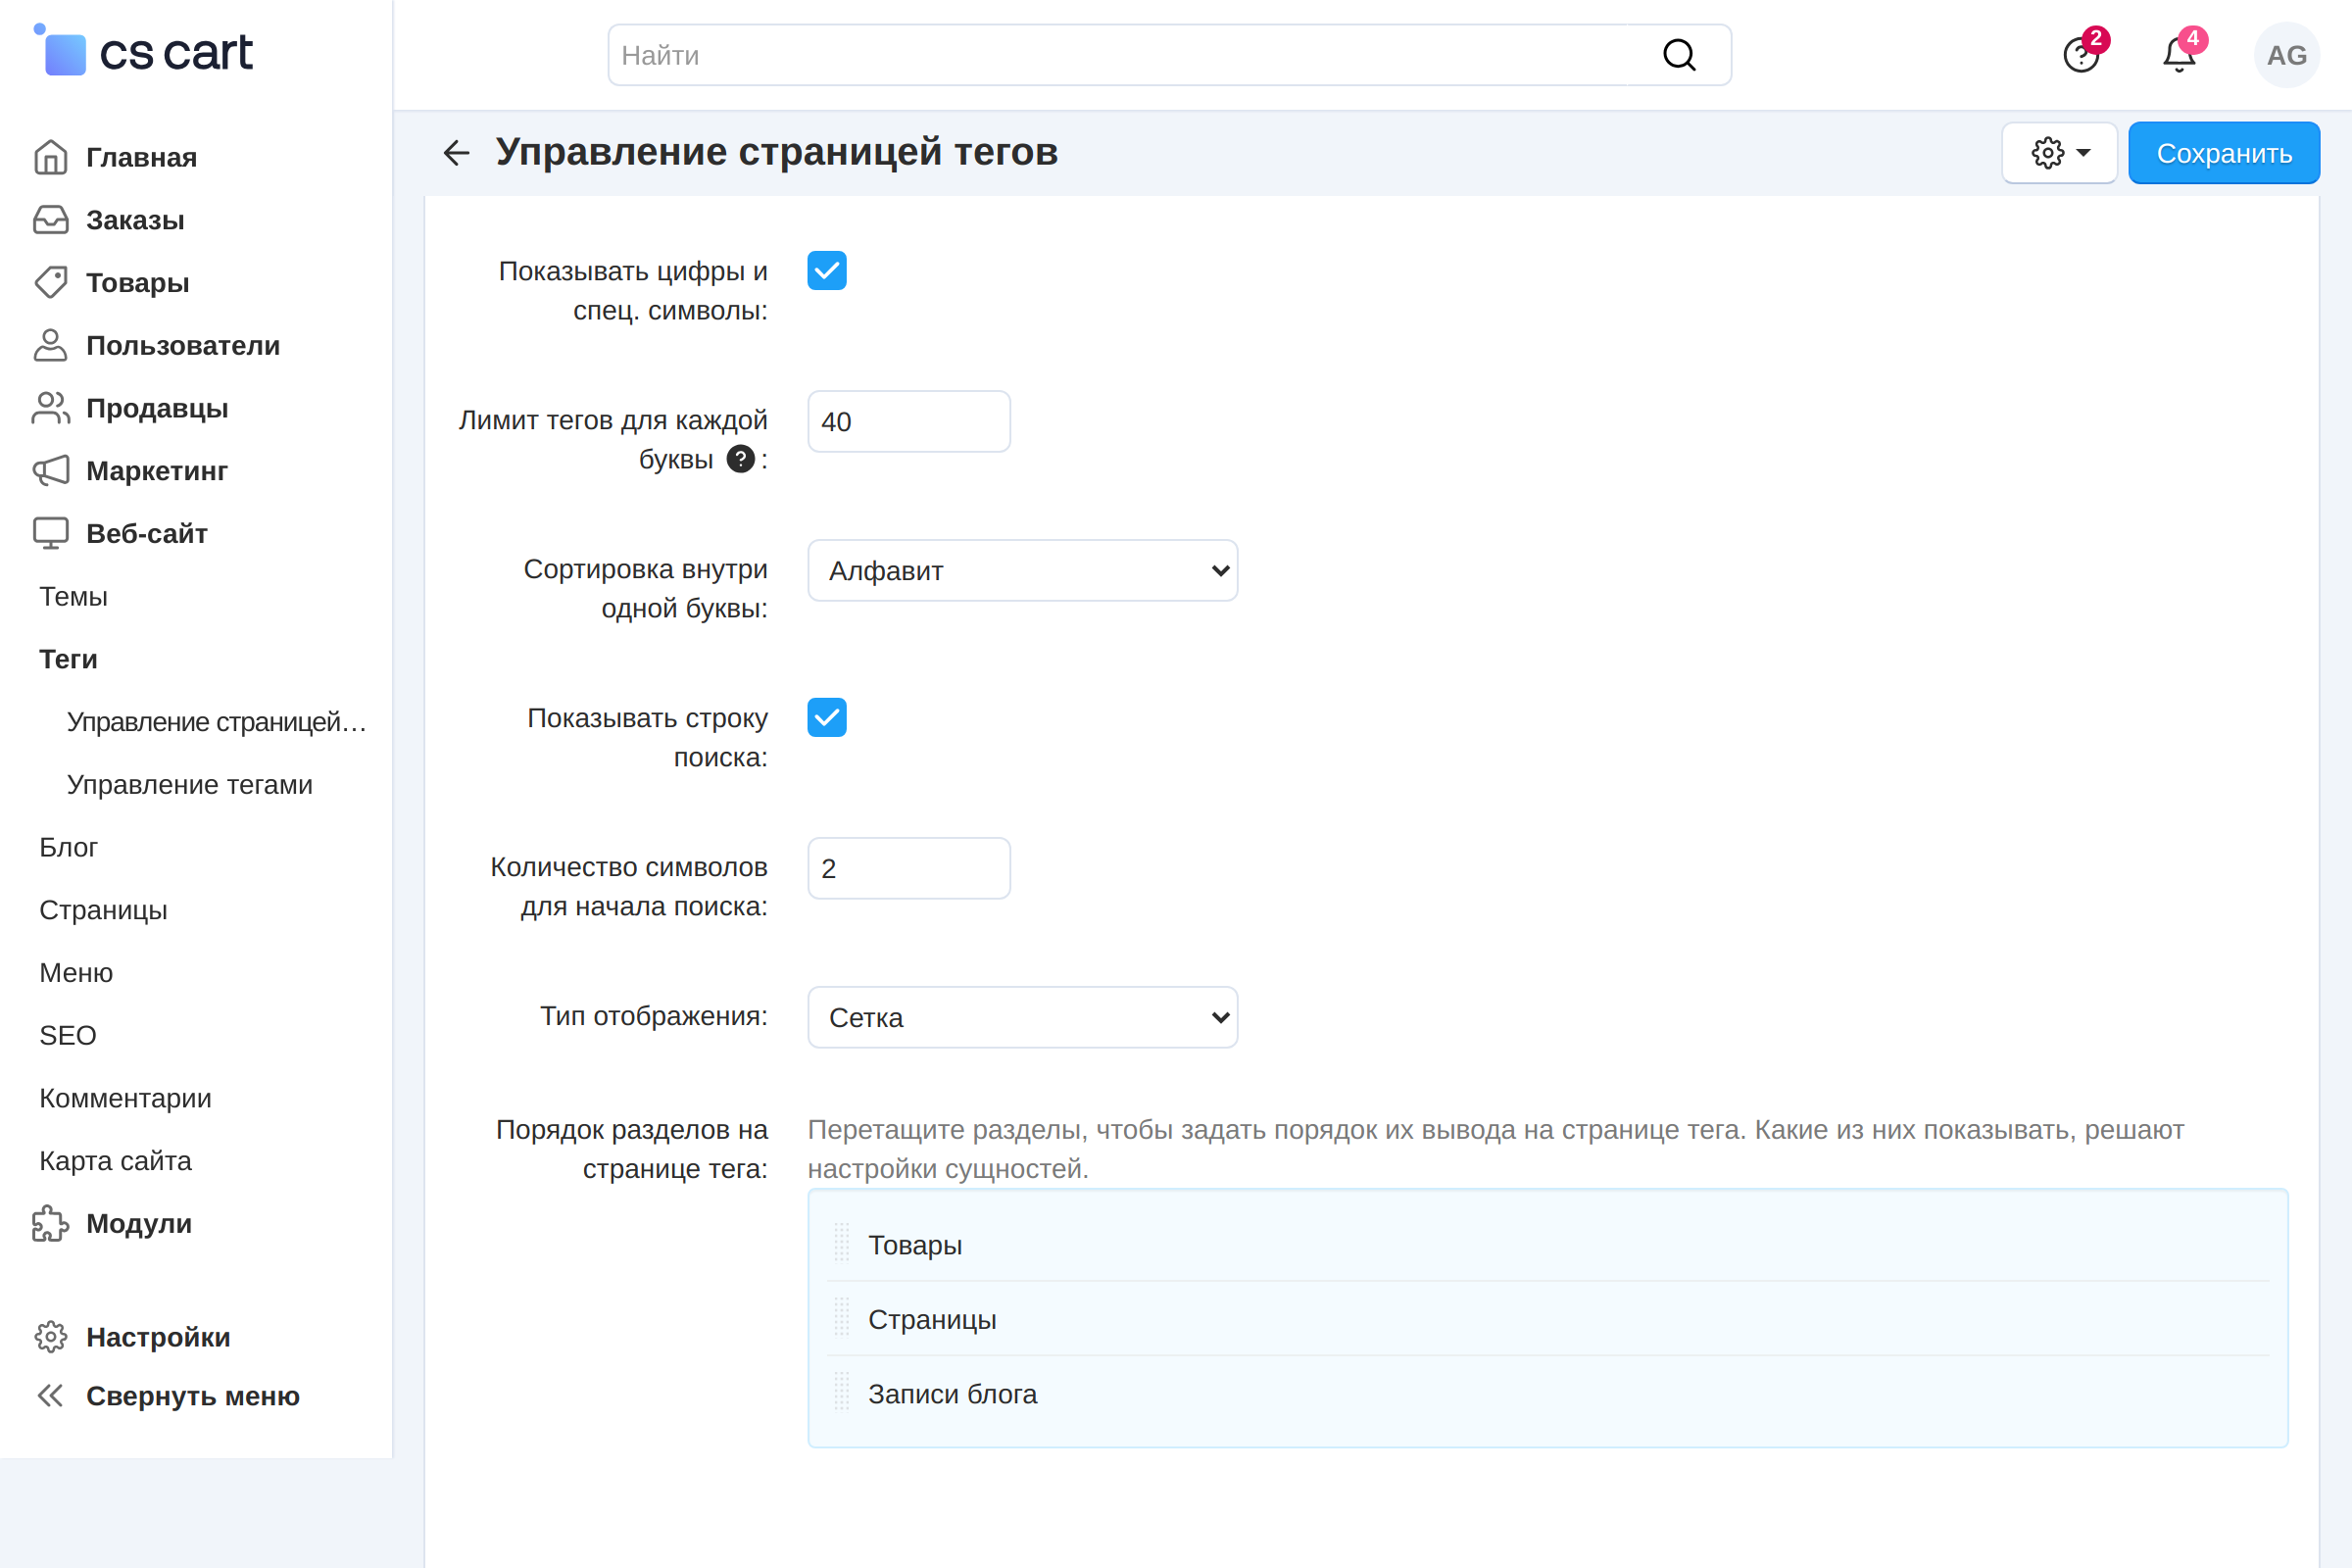Open SEO in the sidebar

(67, 1036)
